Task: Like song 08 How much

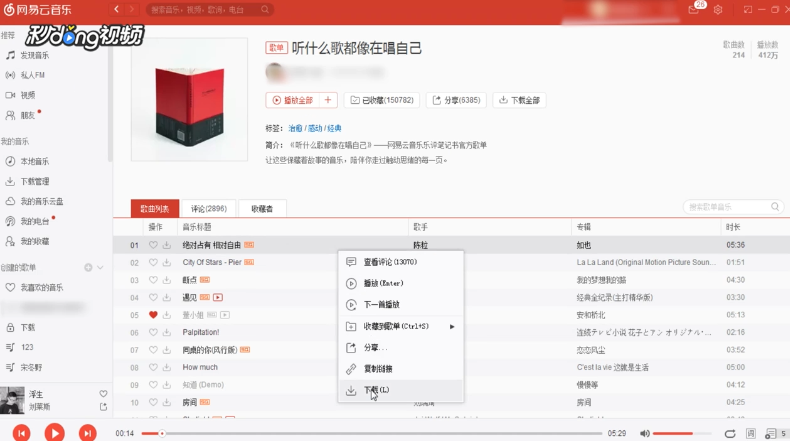Action: [153, 367]
